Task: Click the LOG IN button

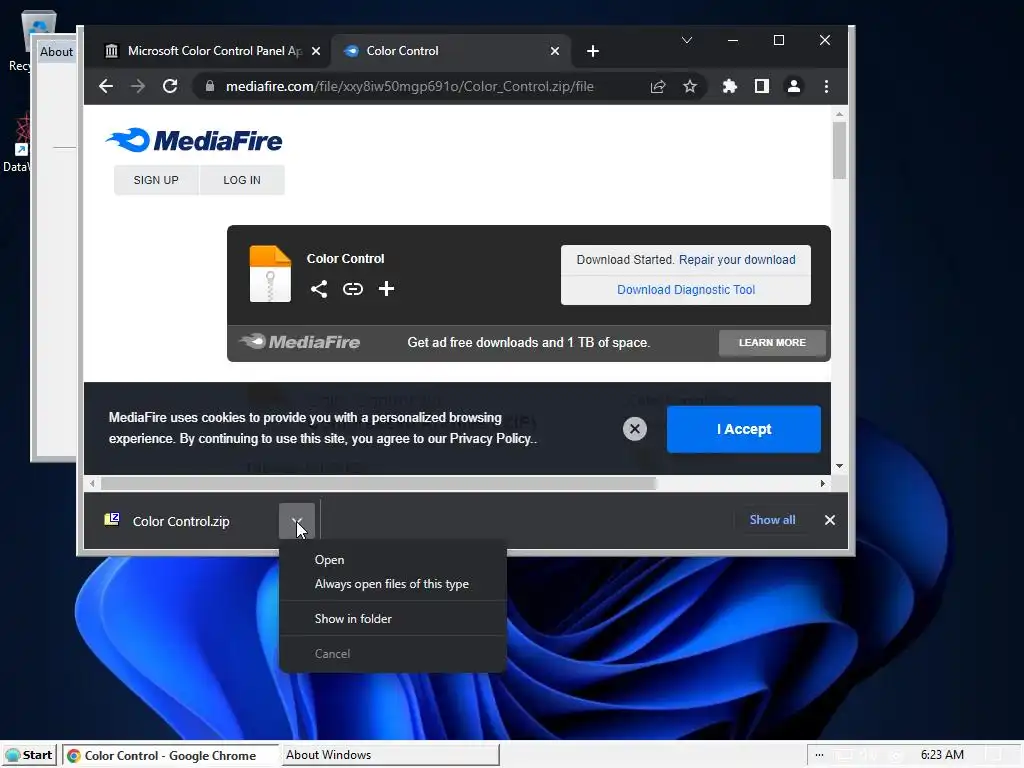Action: (x=242, y=180)
